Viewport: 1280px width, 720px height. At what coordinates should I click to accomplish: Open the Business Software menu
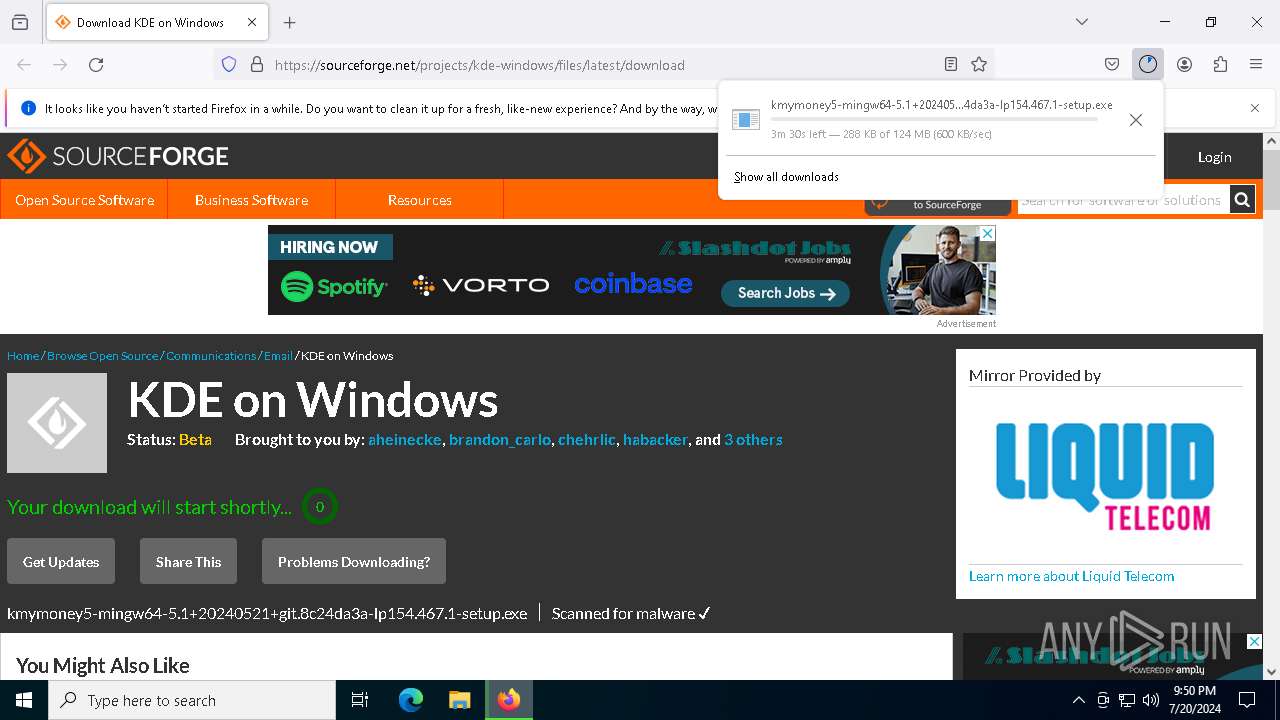[x=251, y=200]
